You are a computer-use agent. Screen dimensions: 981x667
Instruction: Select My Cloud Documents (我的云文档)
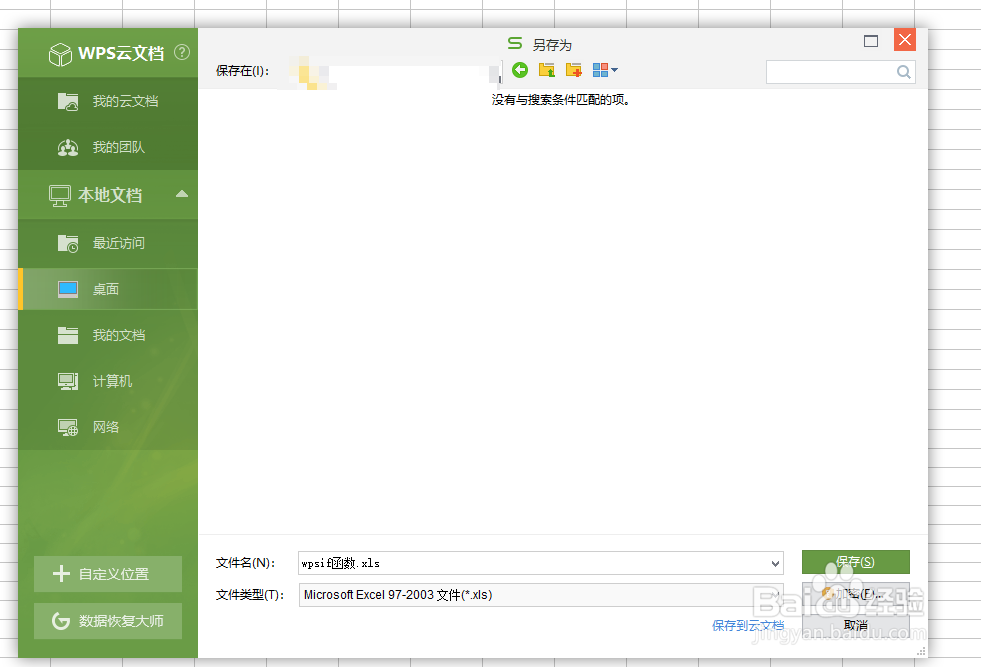108,101
